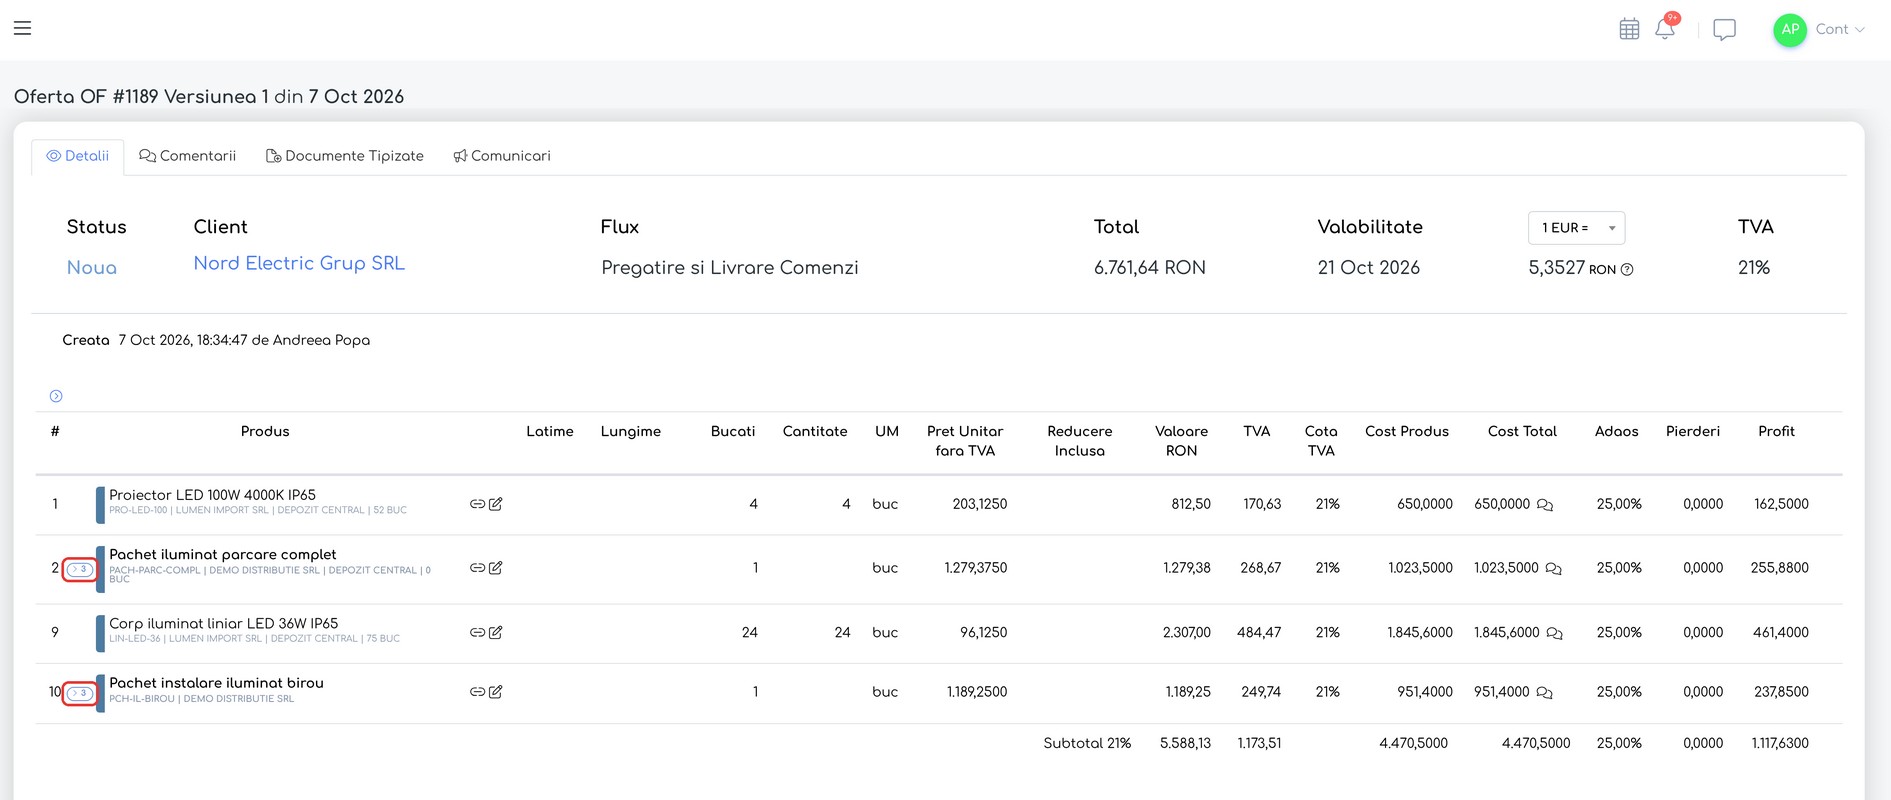Switch to the Detalii tab
Screen dimensions: 1891x800
(x=78, y=156)
